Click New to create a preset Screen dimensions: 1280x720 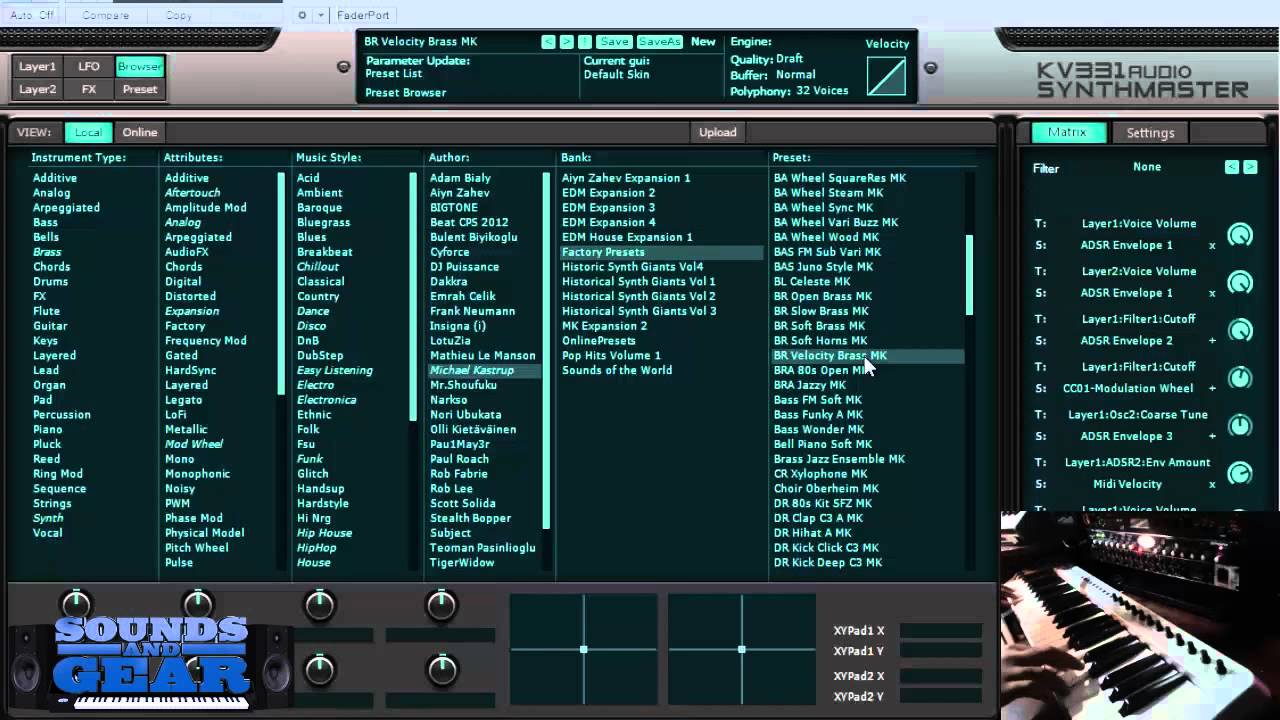[x=703, y=42]
